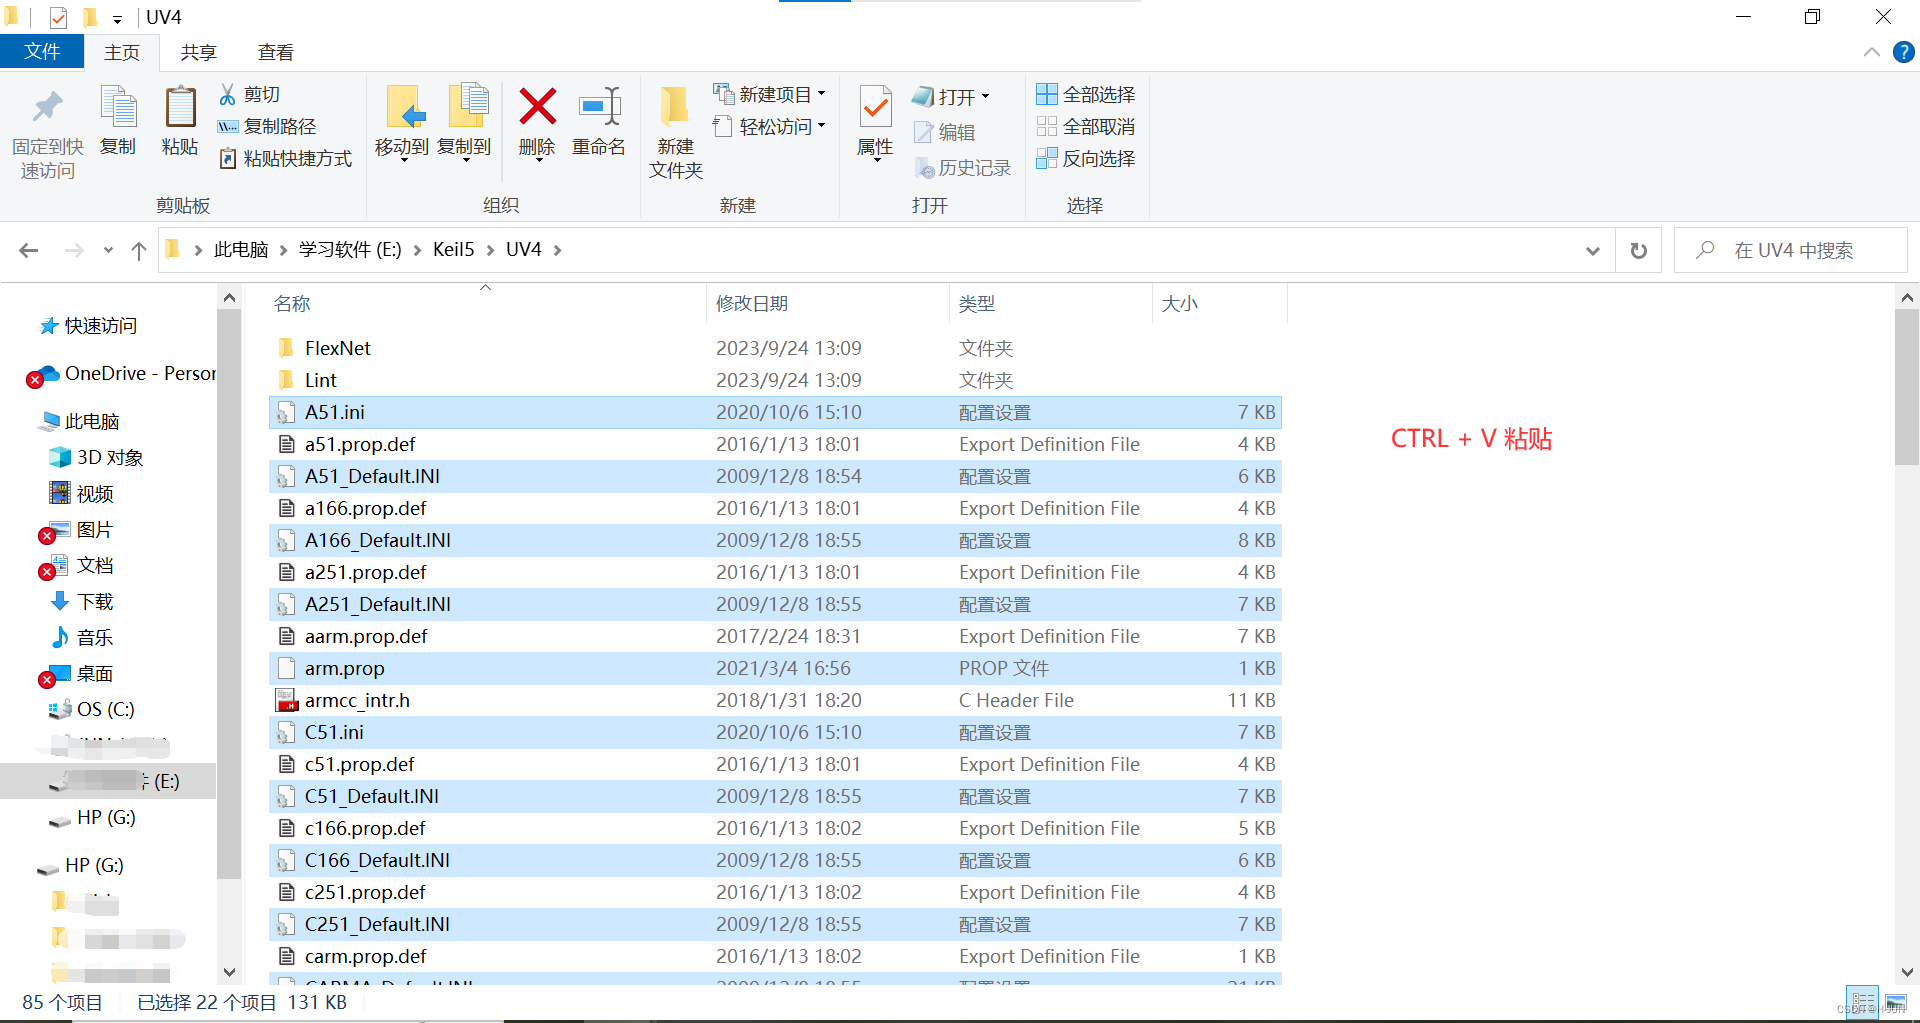Screen dimensions: 1920x1023
Task: Click Invert Selection (反向选择)
Action: point(1086,158)
